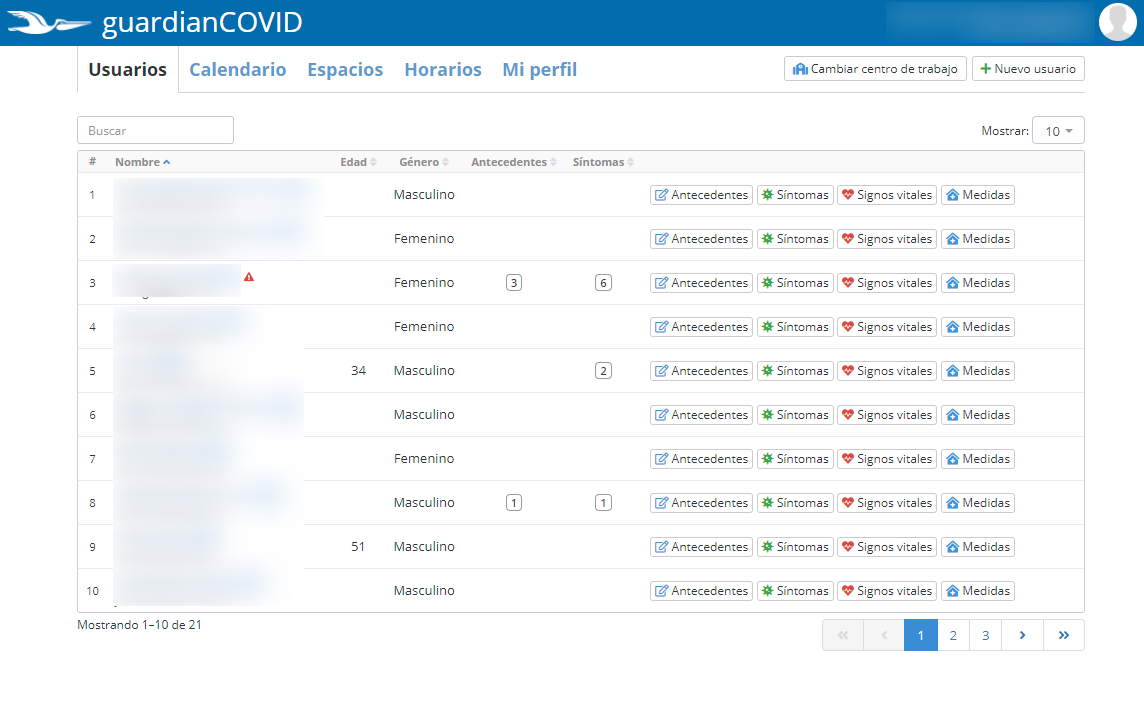
Task: Open Antecedentes for row 3
Action: [701, 283]
